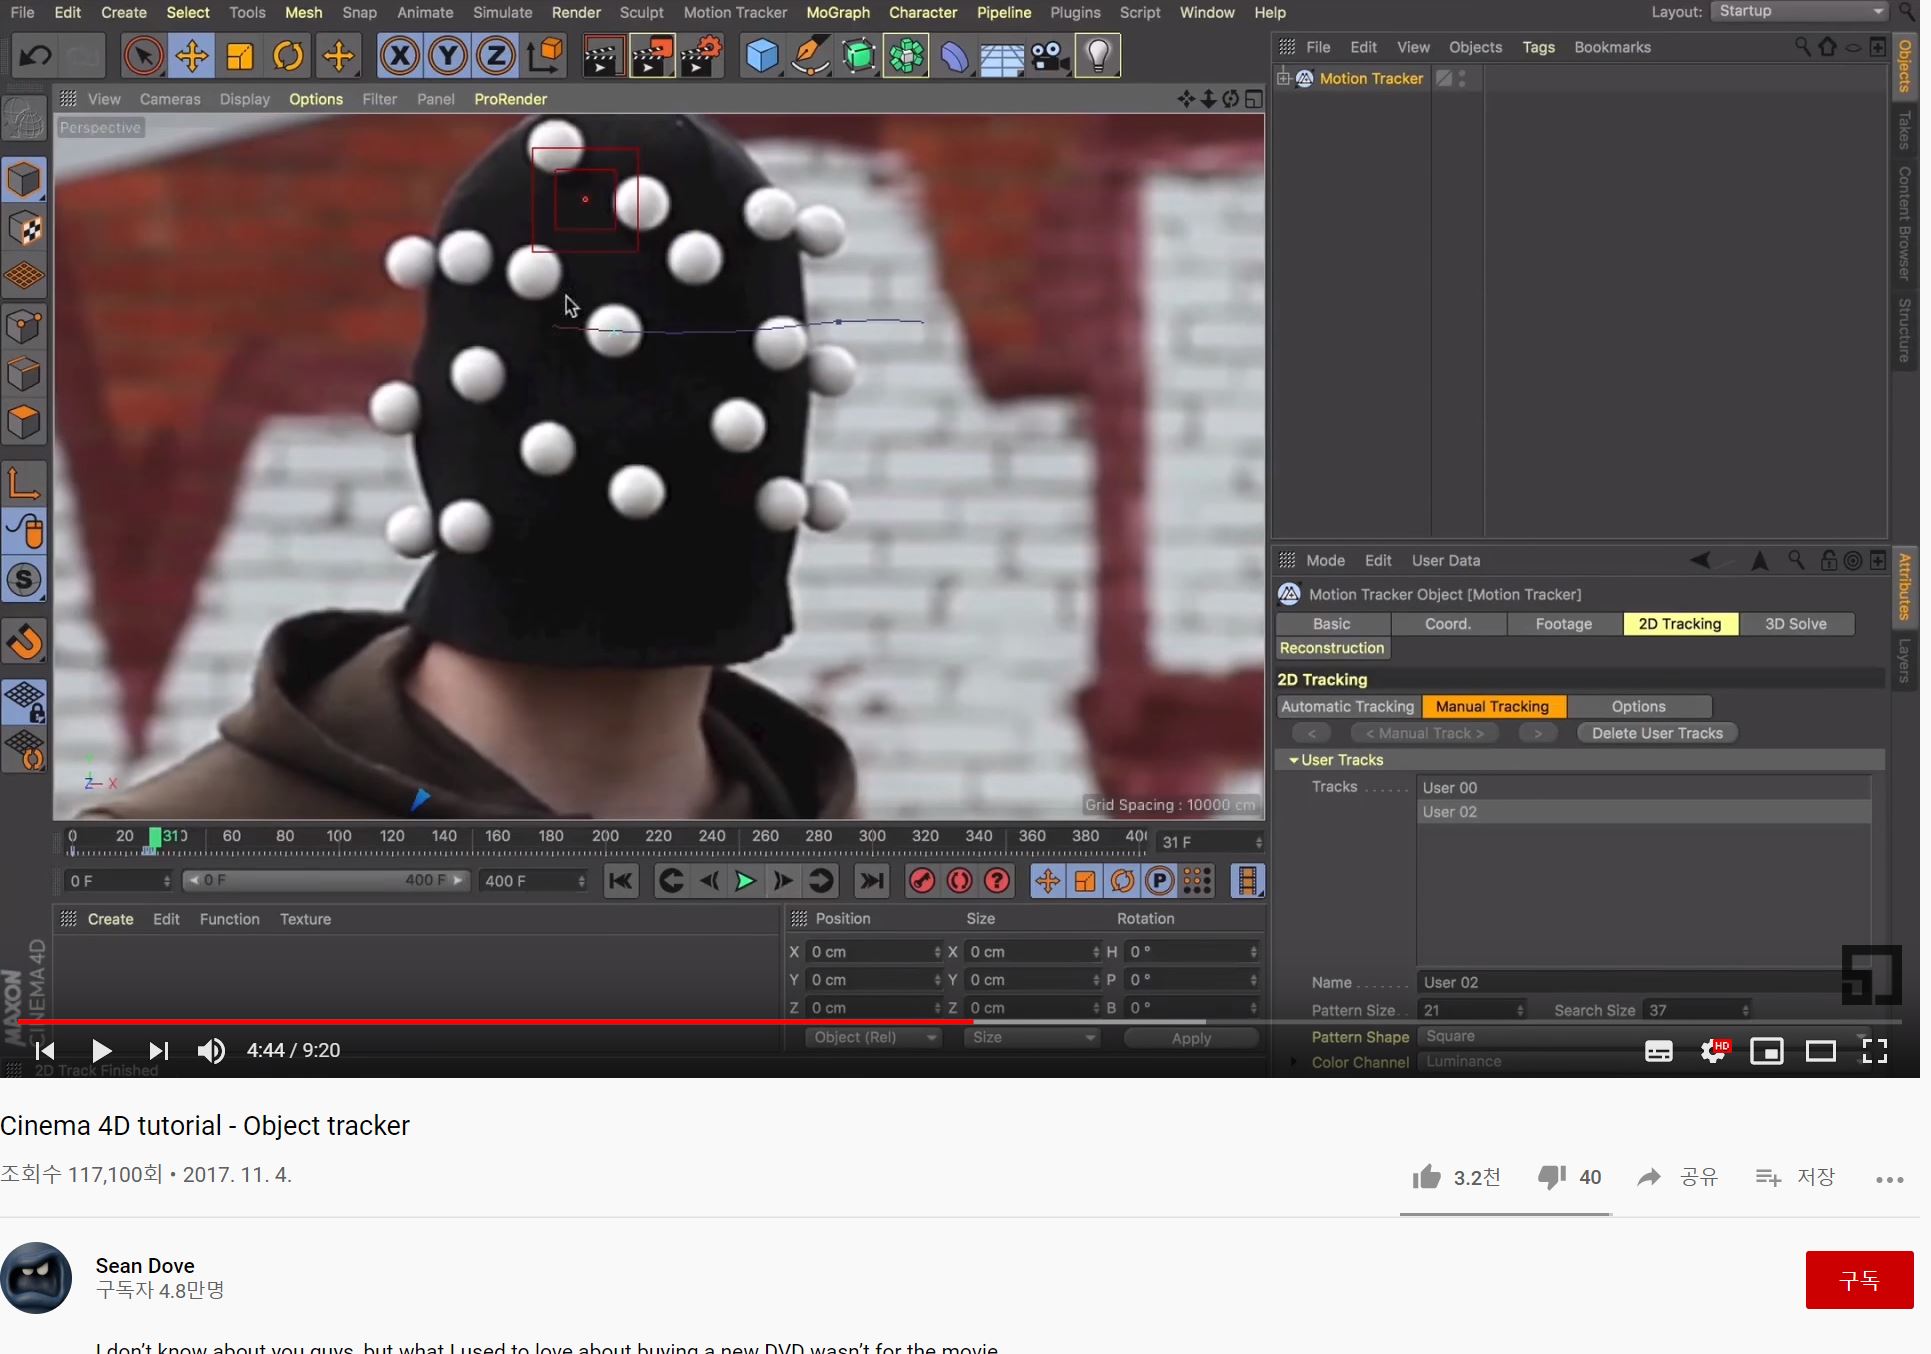This screenshot has width=1931, height=1354.
Task: Select Reconstruction tab
Action: 1332,648
